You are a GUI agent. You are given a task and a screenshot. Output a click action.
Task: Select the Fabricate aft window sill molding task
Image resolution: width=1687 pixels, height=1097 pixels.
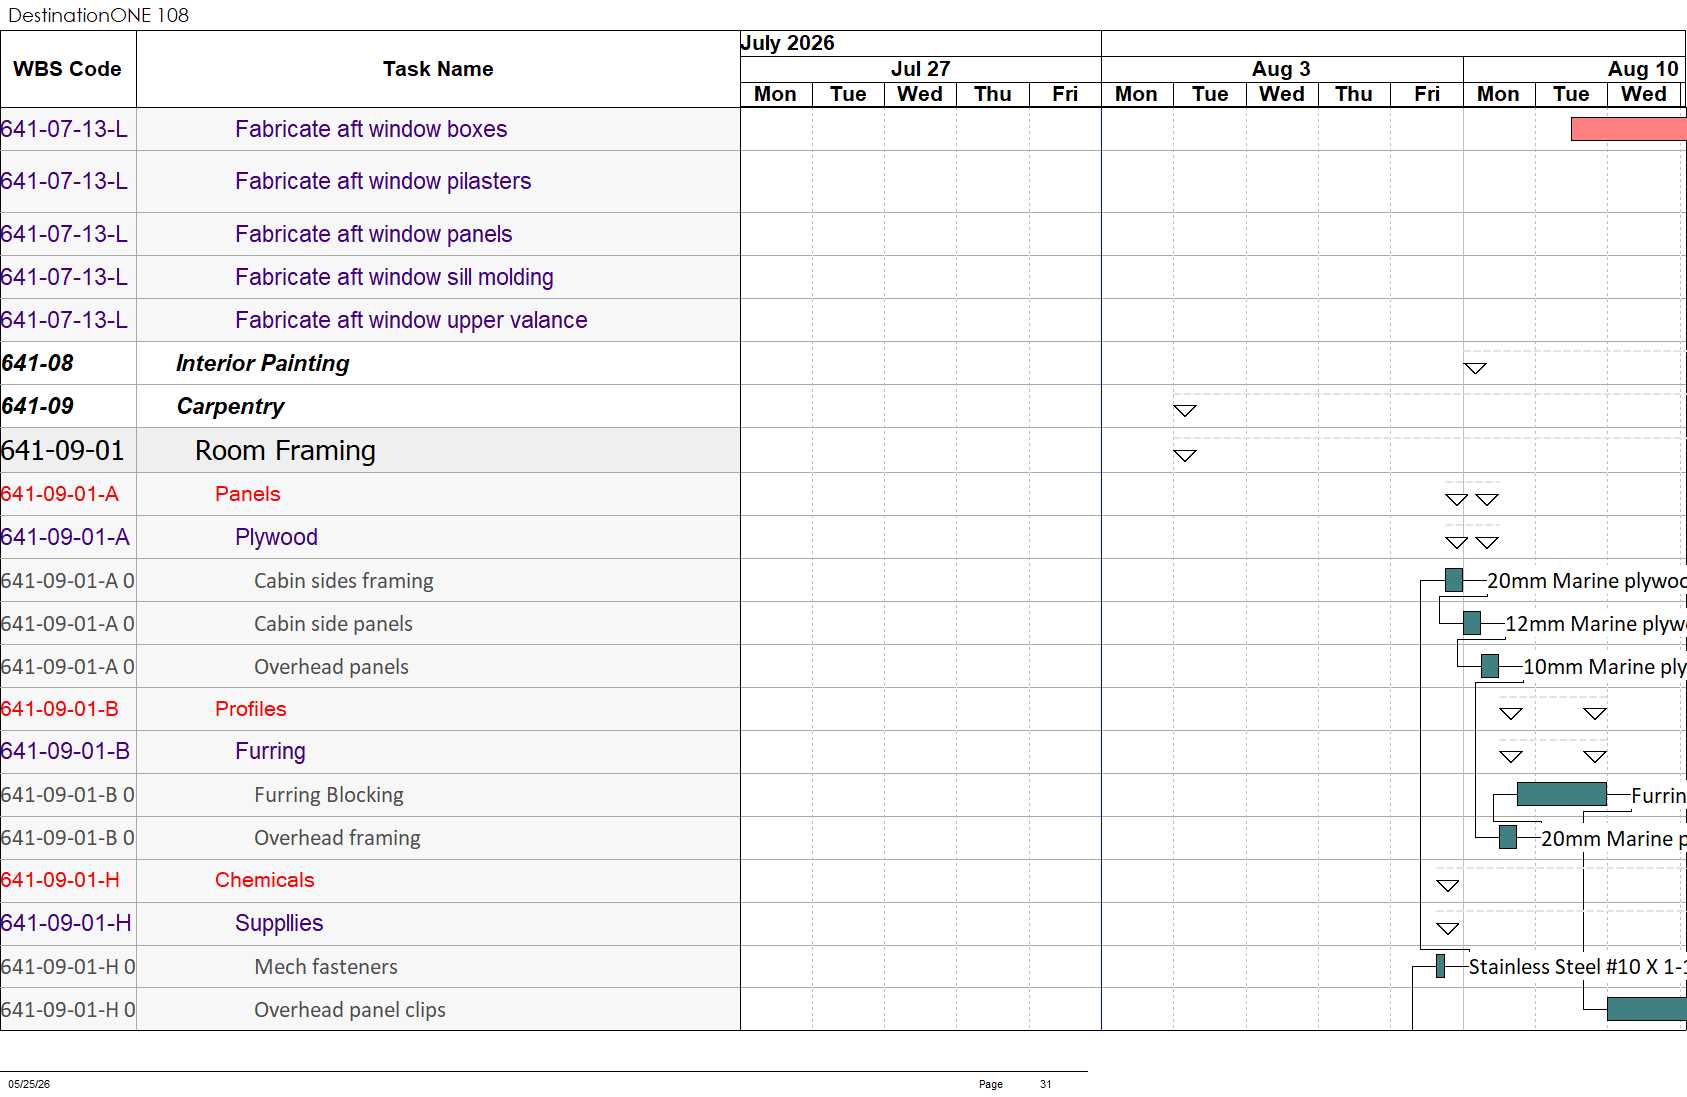coord(394,277)
